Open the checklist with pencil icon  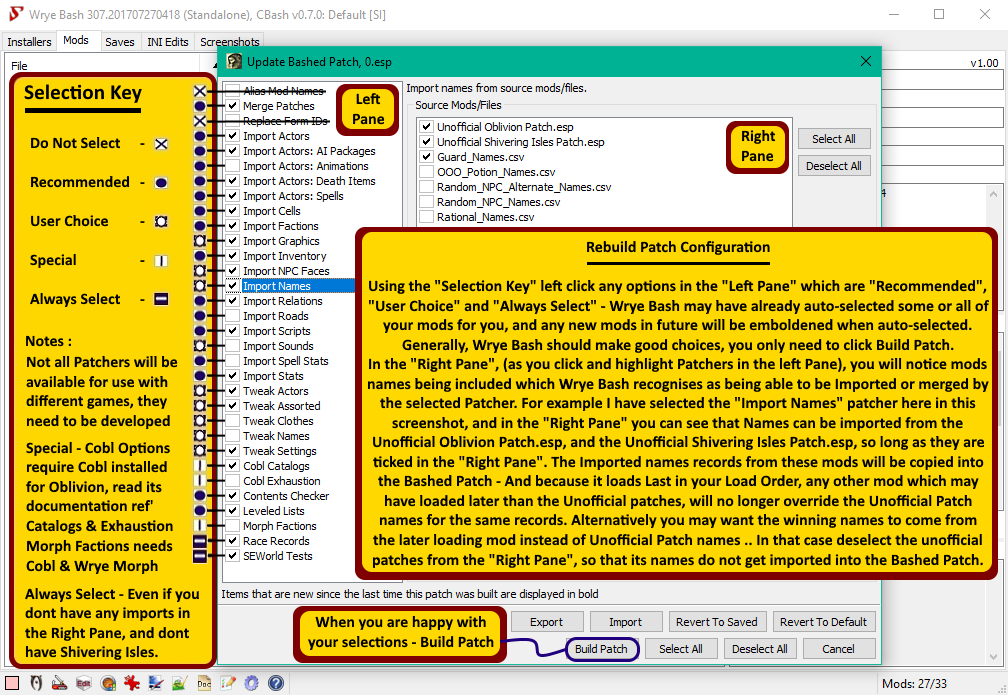click(228, 683)
